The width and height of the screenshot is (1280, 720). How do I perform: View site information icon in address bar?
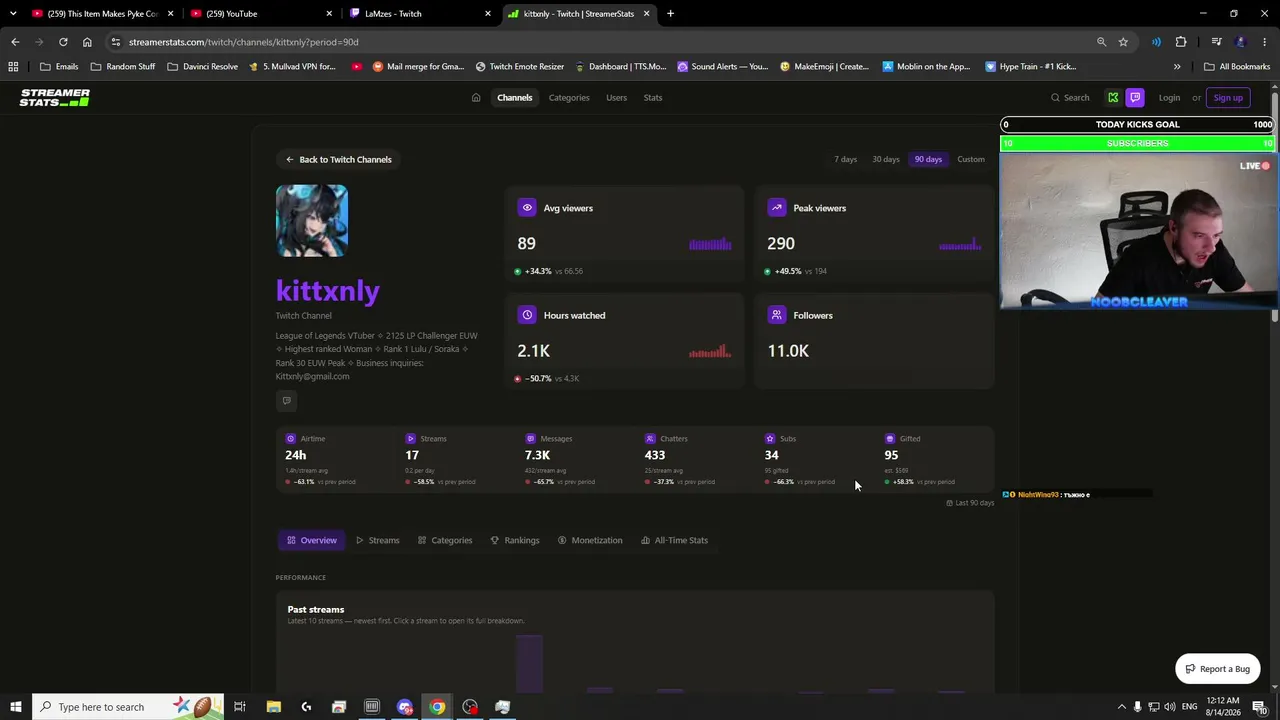coord(116,42)
